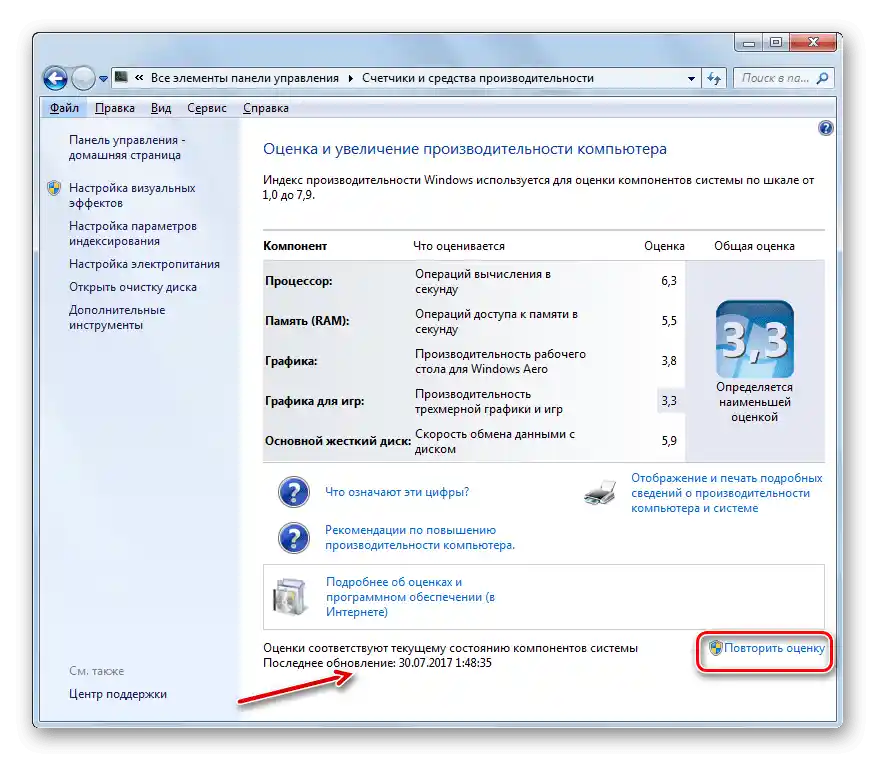Expand the double-chevron breadcrumb overflow in address bar

(x=139, y=78)
